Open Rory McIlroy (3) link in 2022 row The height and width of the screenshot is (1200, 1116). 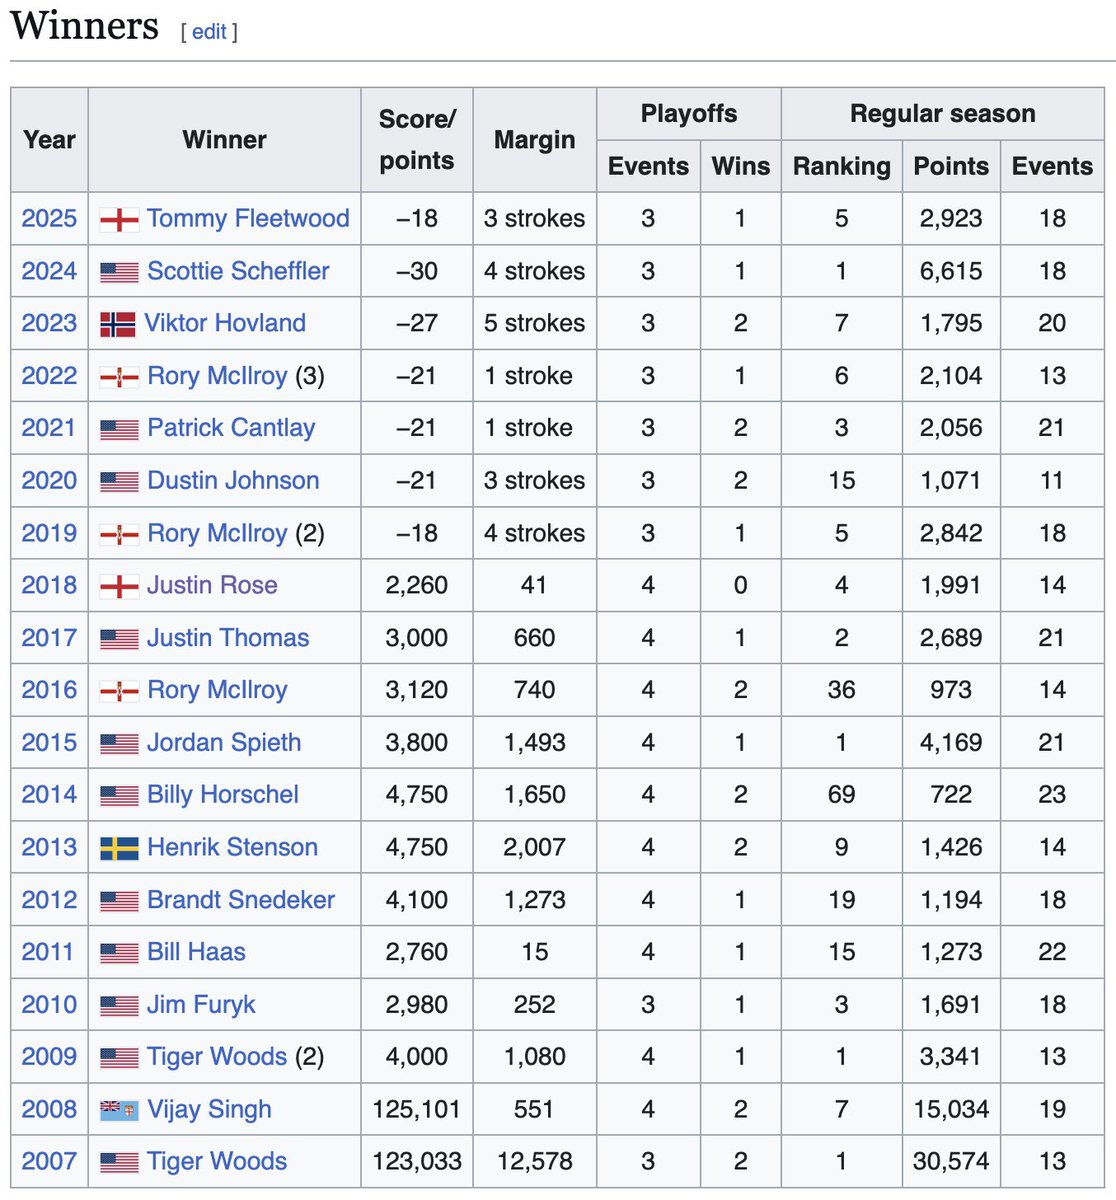[217, 376]
